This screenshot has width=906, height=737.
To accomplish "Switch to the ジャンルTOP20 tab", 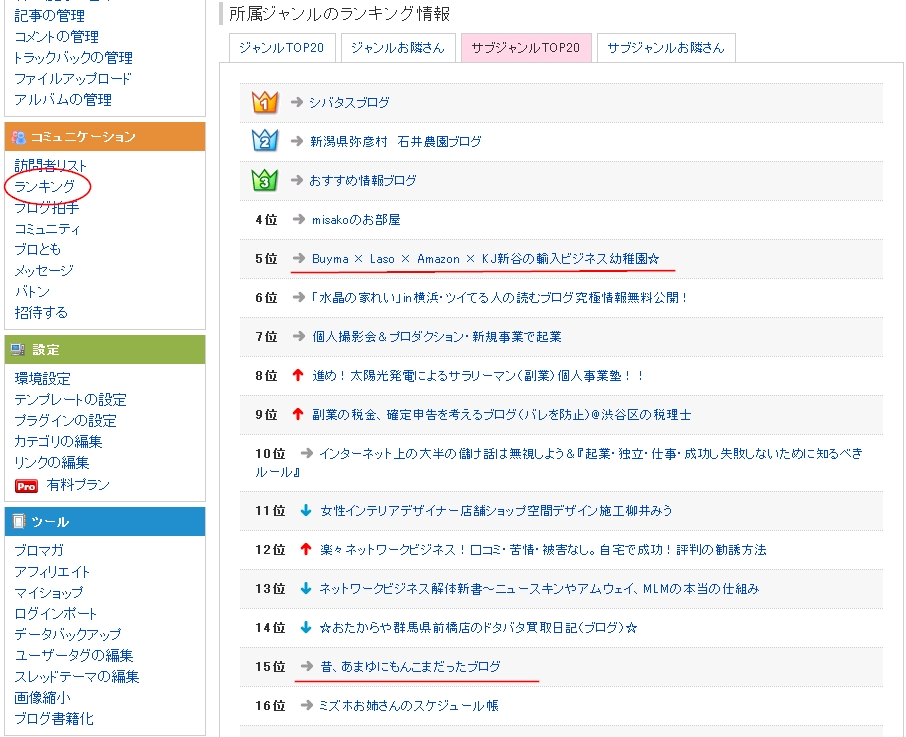I will (x=280, y=48).
